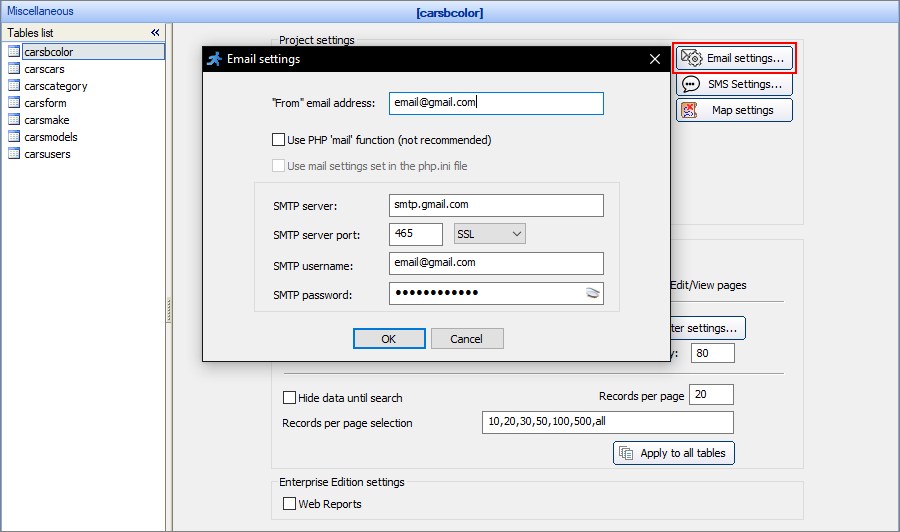
Task: Enable Web Reports checkbox
Action: coord(289,504)
